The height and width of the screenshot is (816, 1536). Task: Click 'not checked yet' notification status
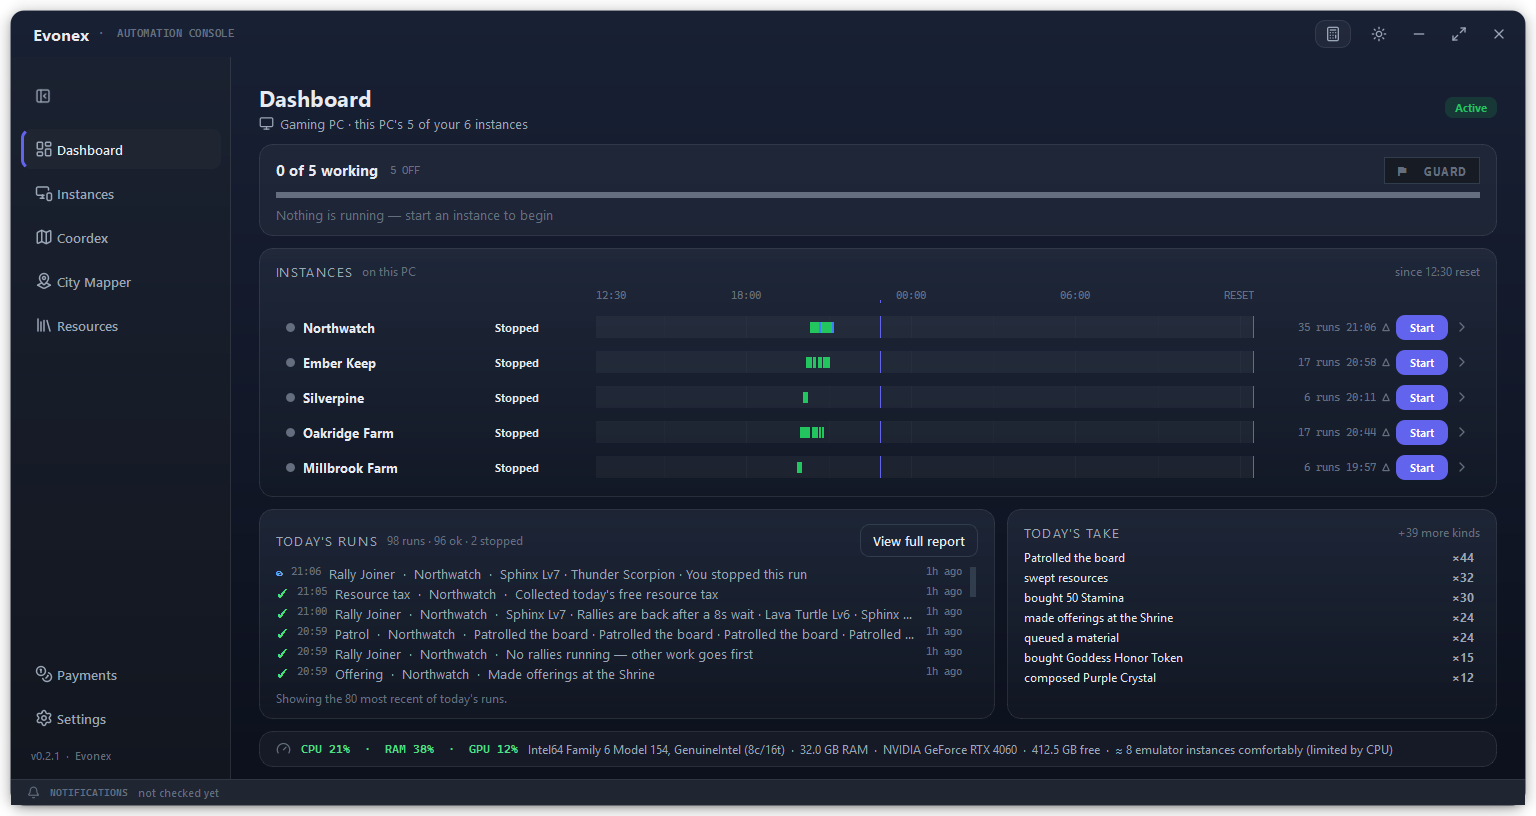point(178,793)
